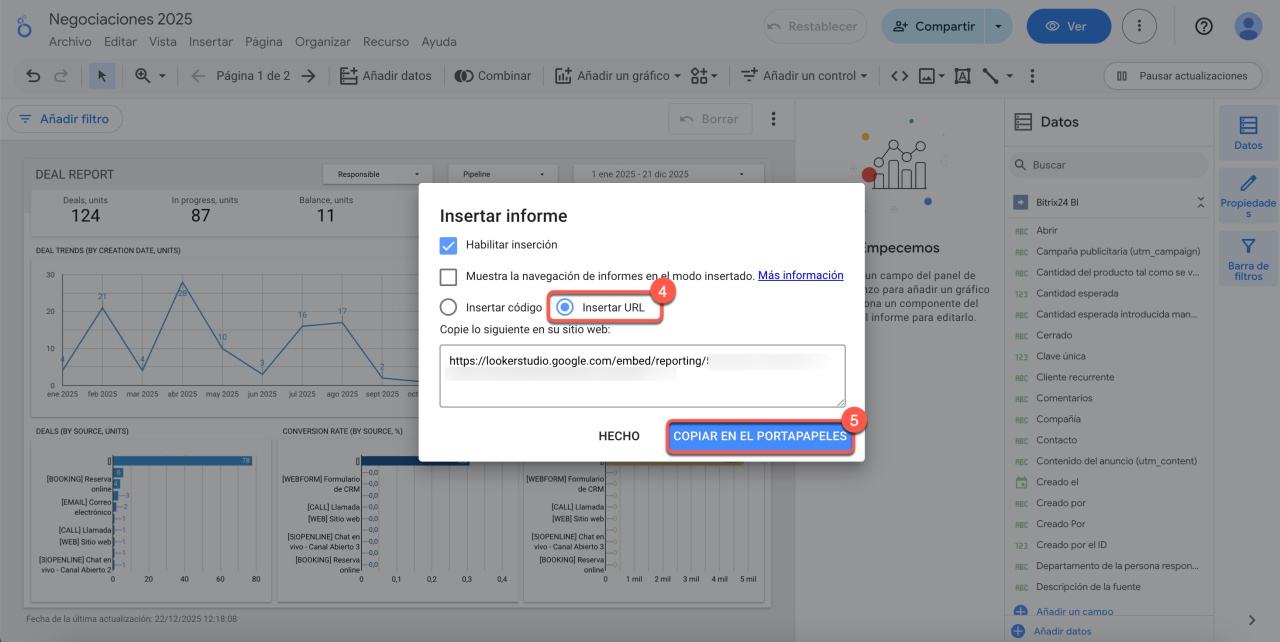Open the Help question mark icon
Screen dimensions: 1280x642
1204,27
